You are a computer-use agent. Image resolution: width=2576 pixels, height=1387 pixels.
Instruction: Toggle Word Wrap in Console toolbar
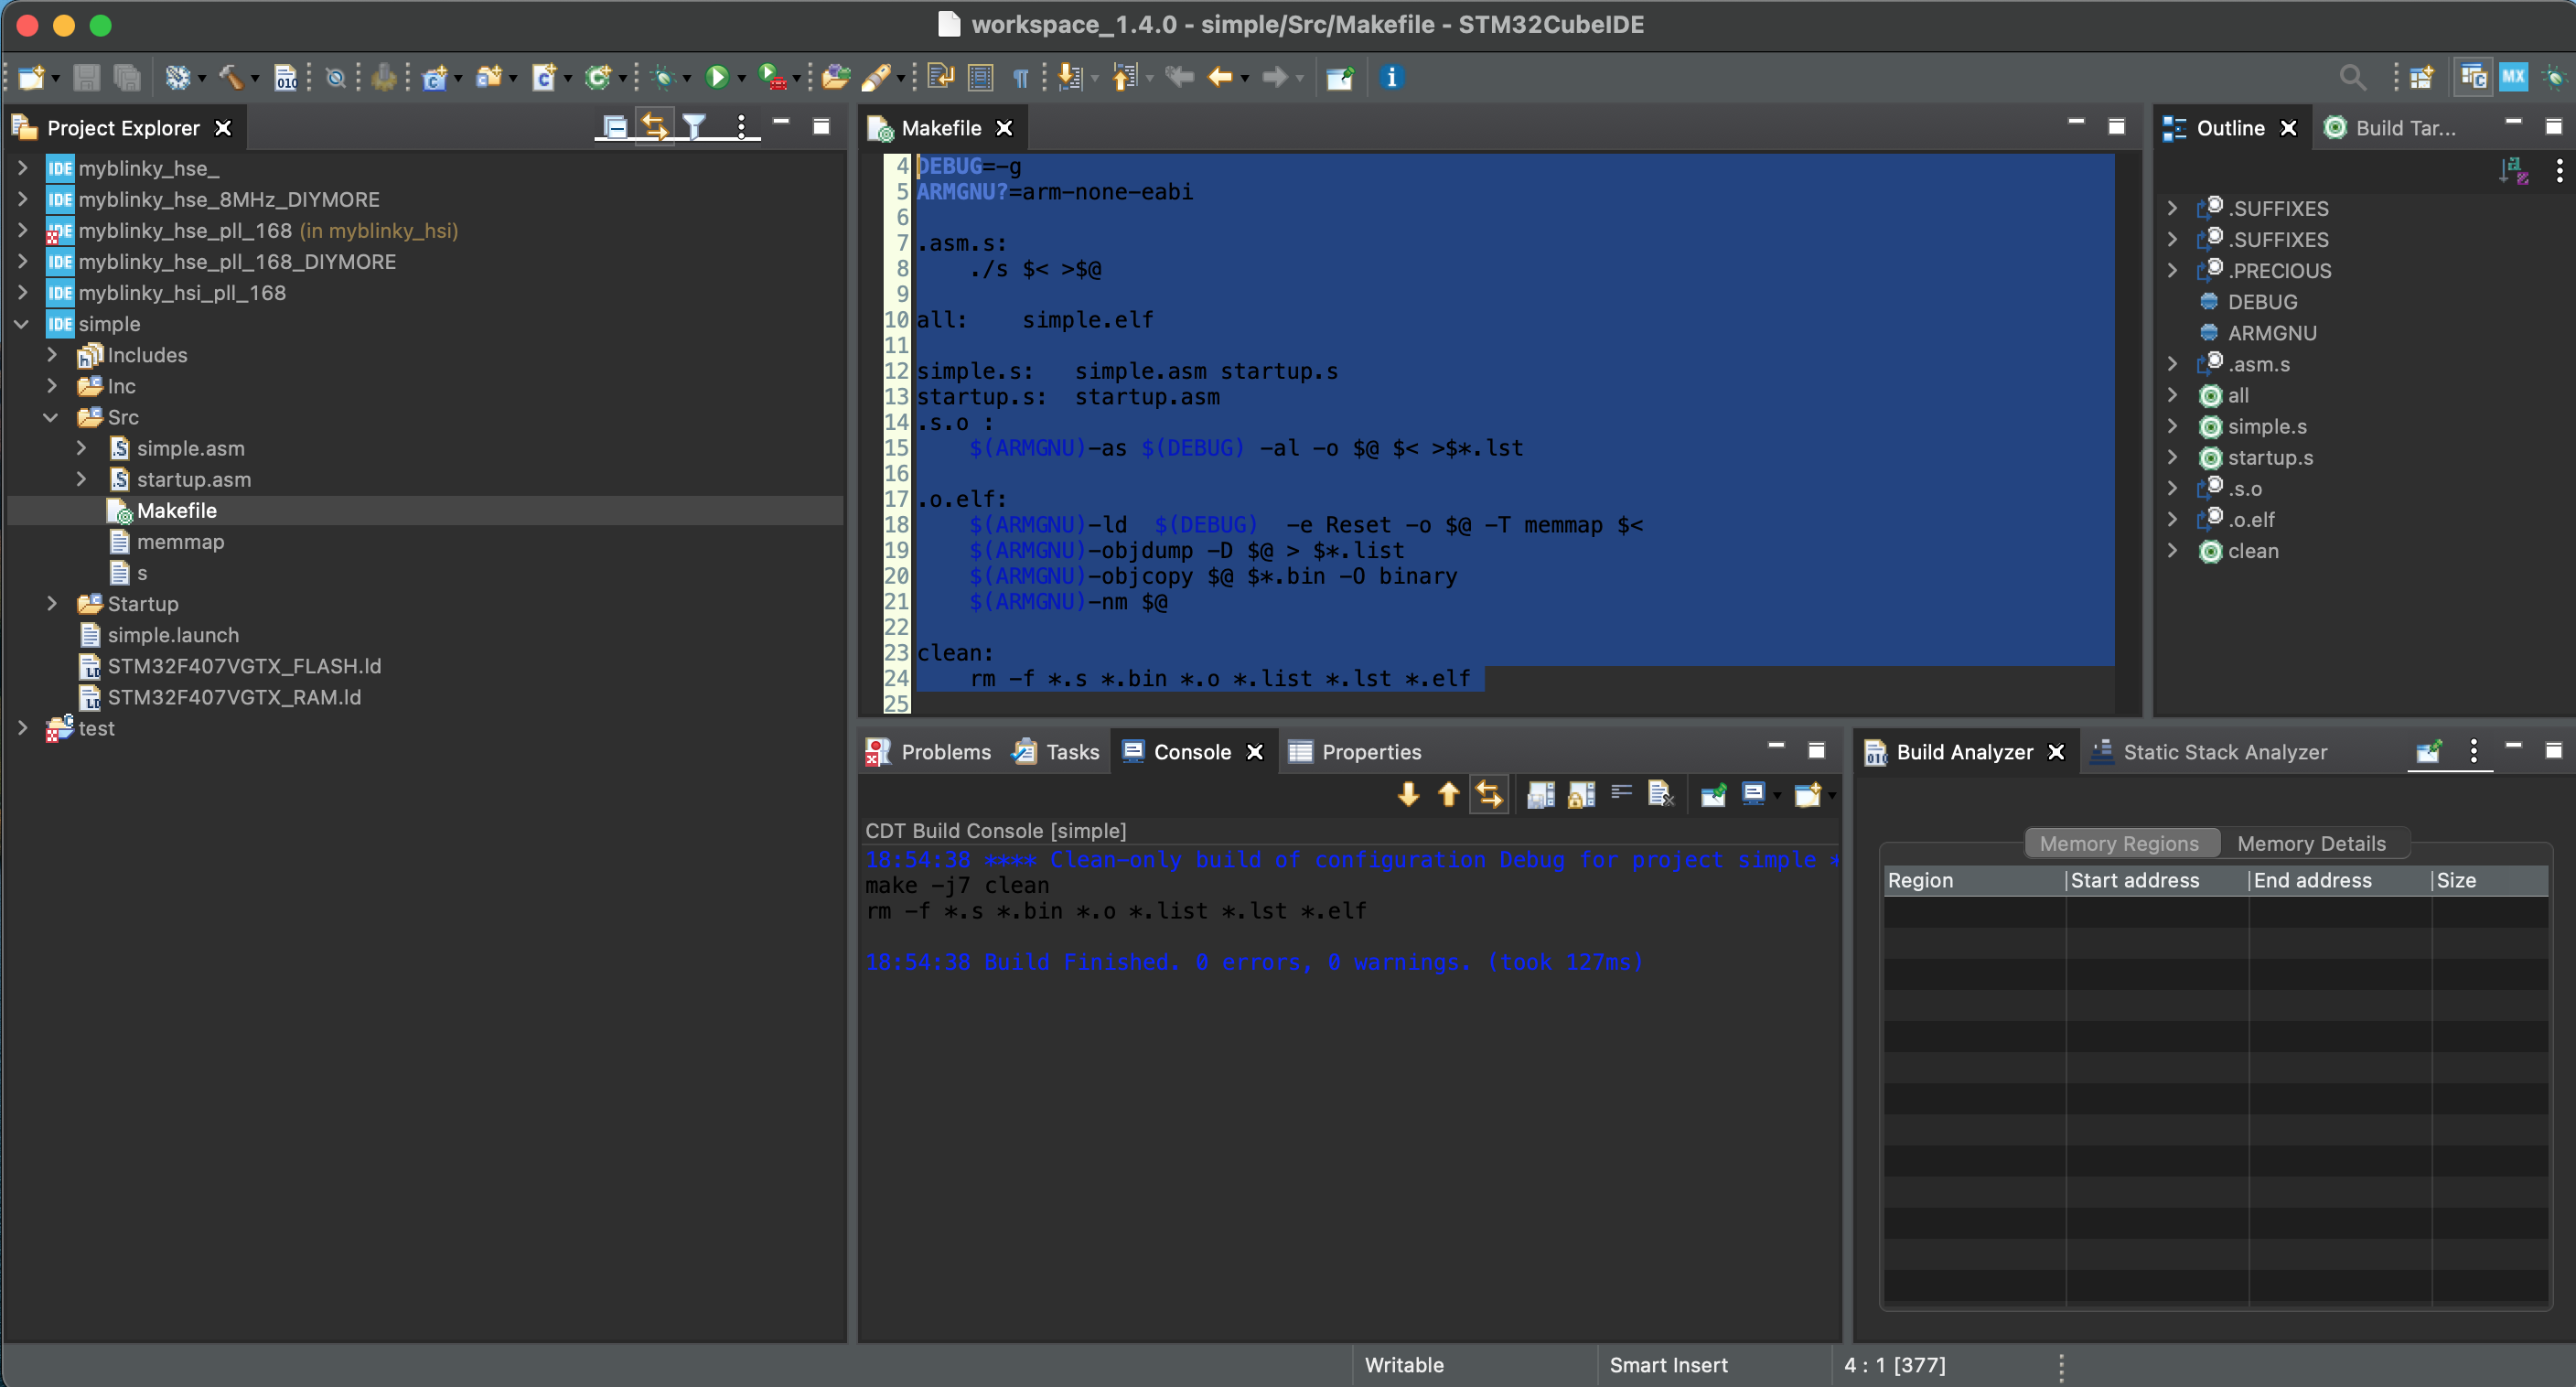click(1621, 794)
